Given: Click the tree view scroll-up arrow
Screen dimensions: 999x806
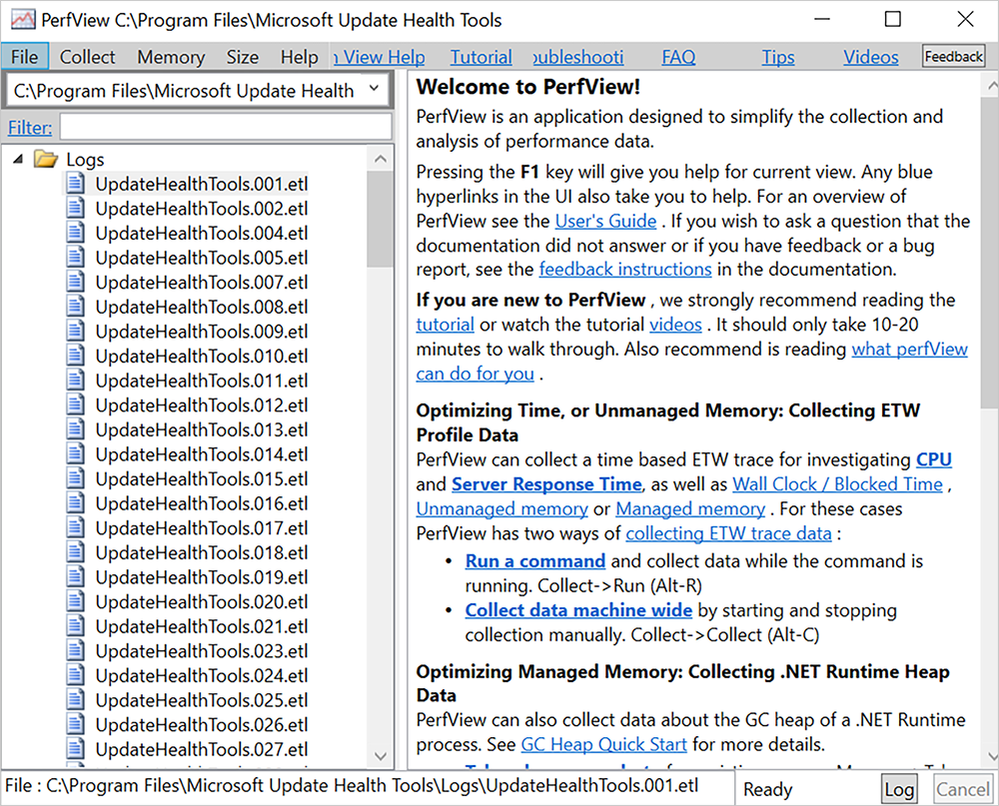Looking at the screenshot, I should click(x=380, y=159).
